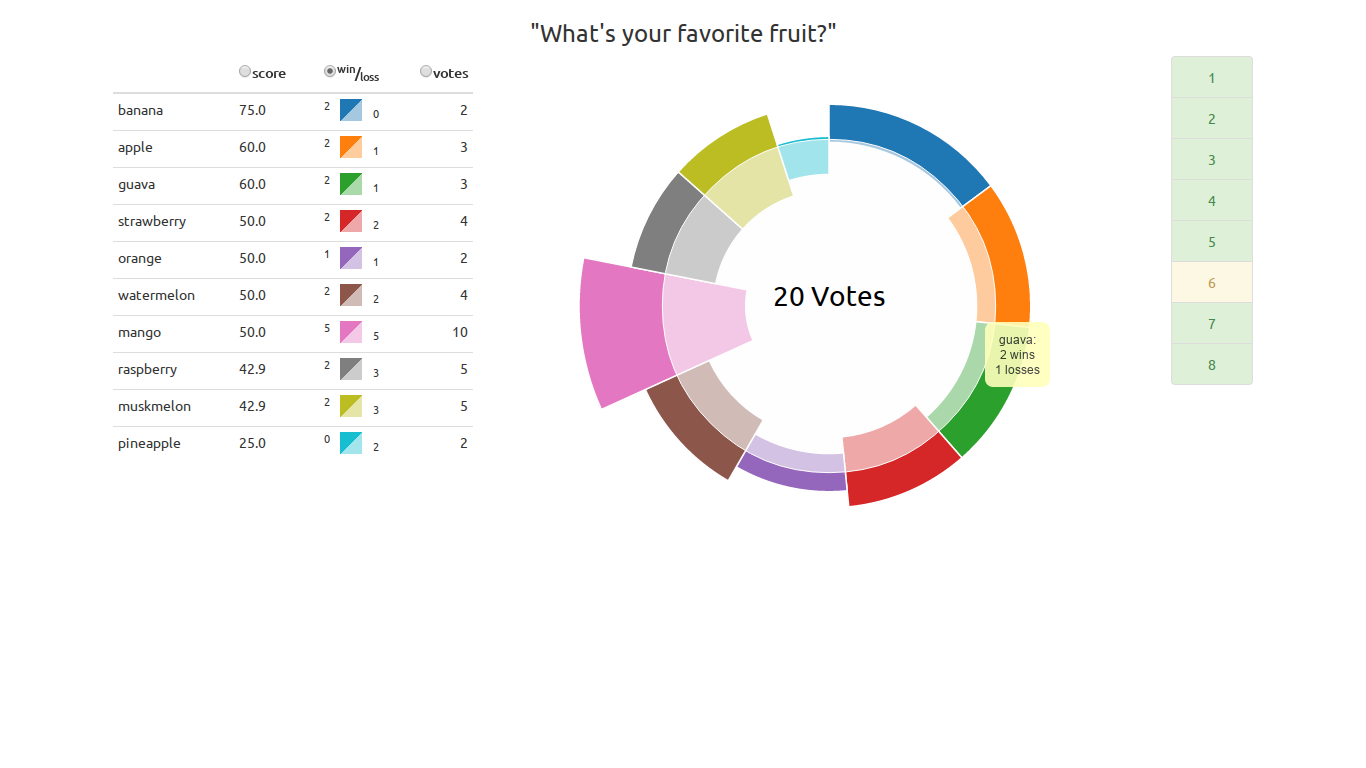
Task: Select the votes radio button
Action: 426,72
